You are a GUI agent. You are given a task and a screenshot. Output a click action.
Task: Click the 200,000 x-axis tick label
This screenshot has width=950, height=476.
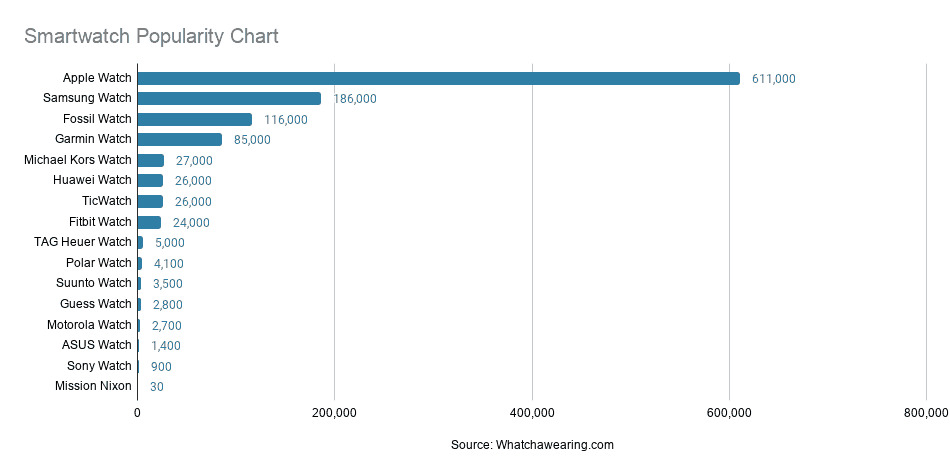point(334,413)
